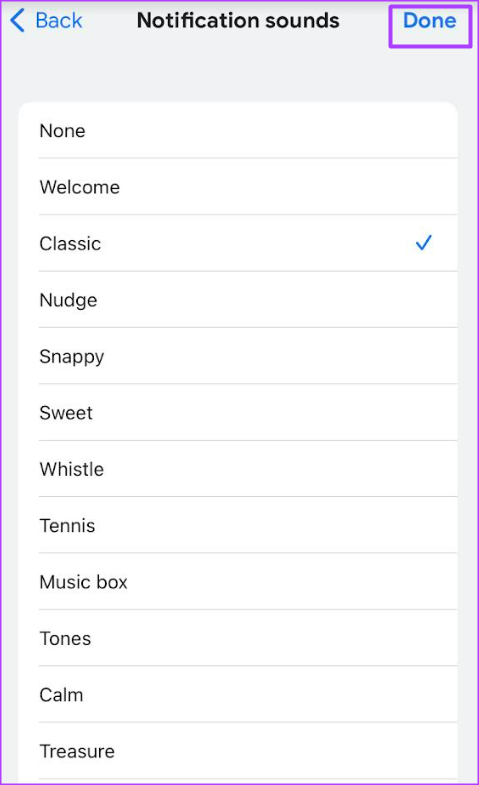This screenshot has width=479, height=785.
Task: Pick Whistle as the notification sound
Action: [238, 469]
